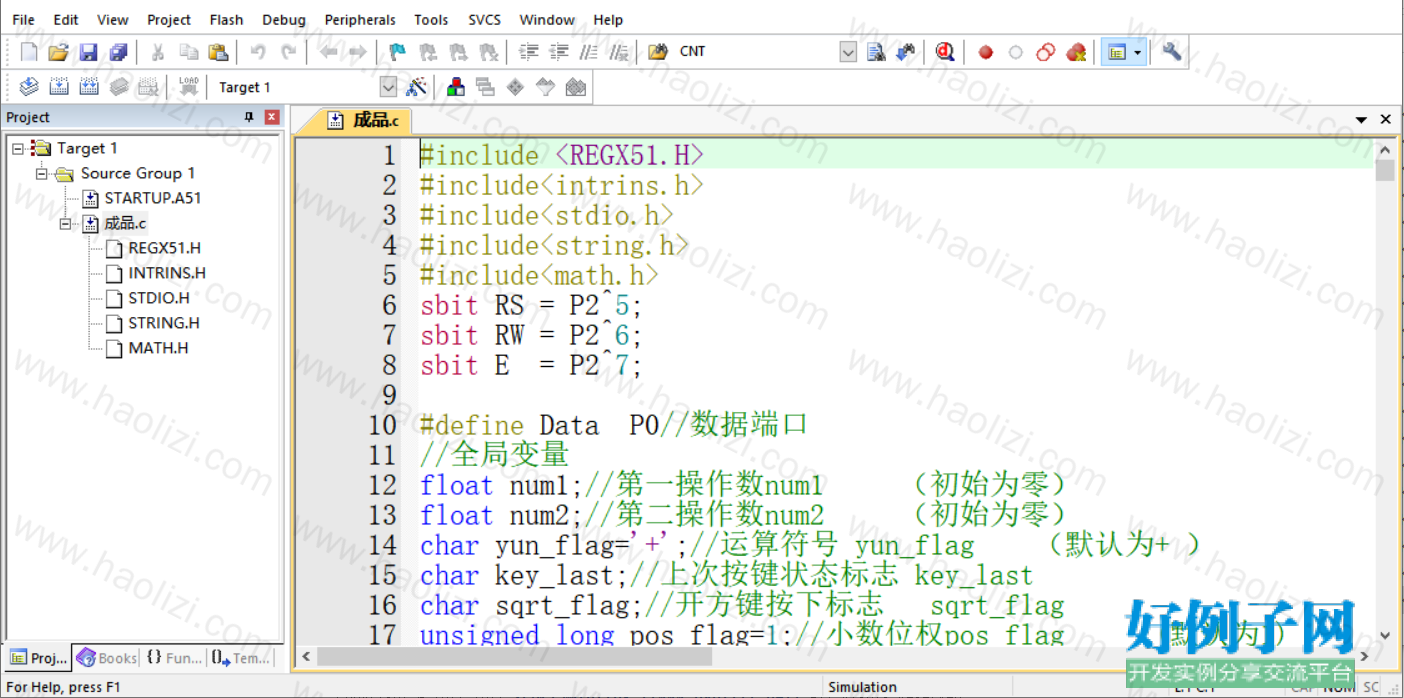Open the Flash menu
The height and width of the screenshot is (698, 1404).
pyautogui.click(x=226, y=19)
